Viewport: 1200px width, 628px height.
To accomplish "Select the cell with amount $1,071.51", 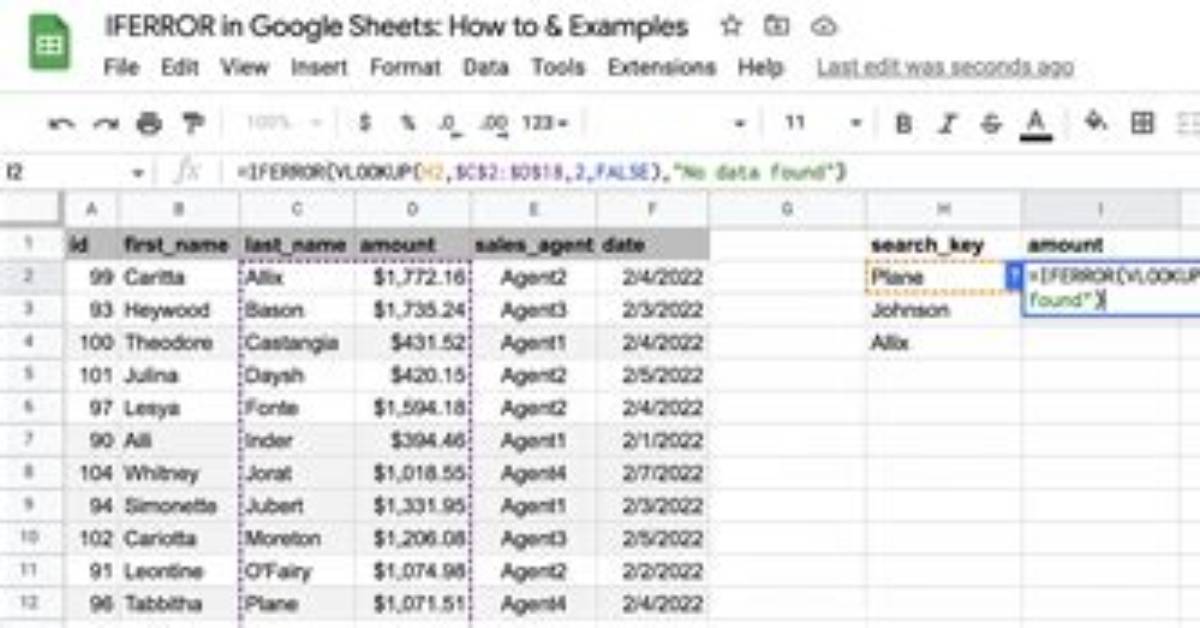I will 413,604.
